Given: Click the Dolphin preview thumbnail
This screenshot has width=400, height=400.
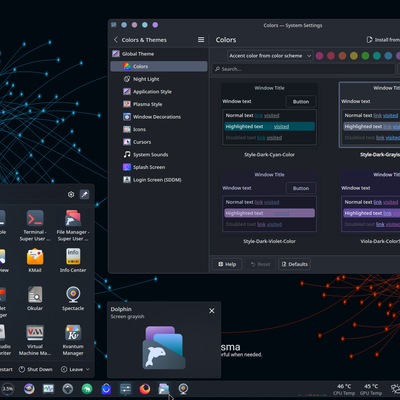Looking at the screenshot, I should tap(164, 347).
